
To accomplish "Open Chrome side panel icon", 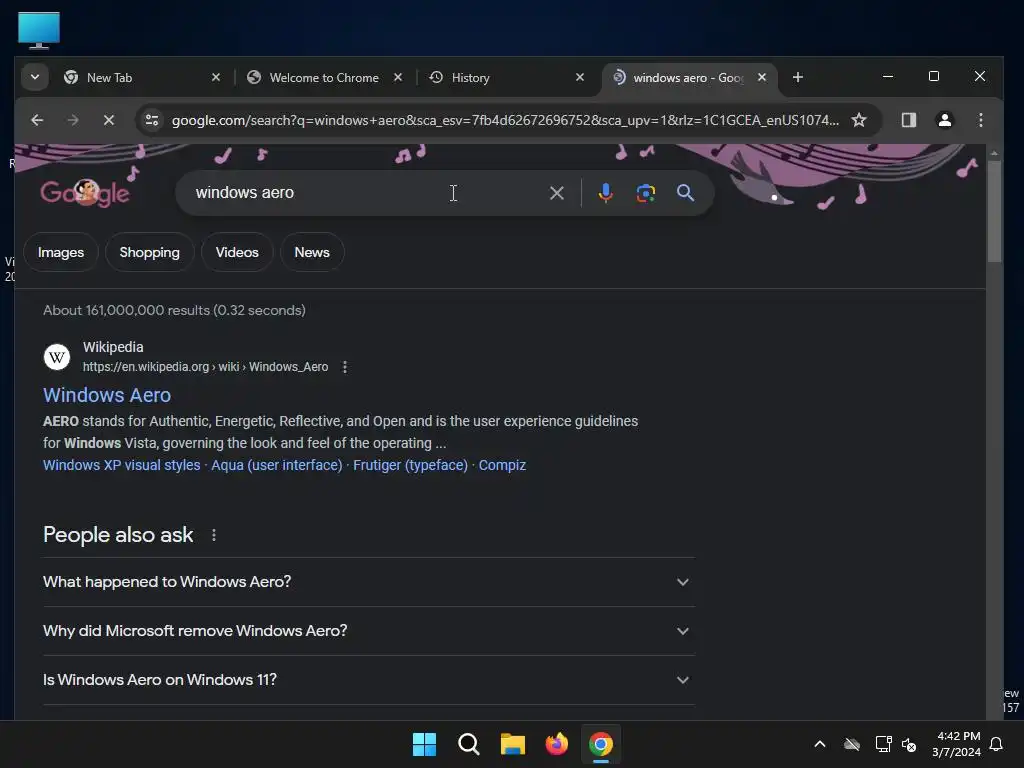I will [909, 120].
